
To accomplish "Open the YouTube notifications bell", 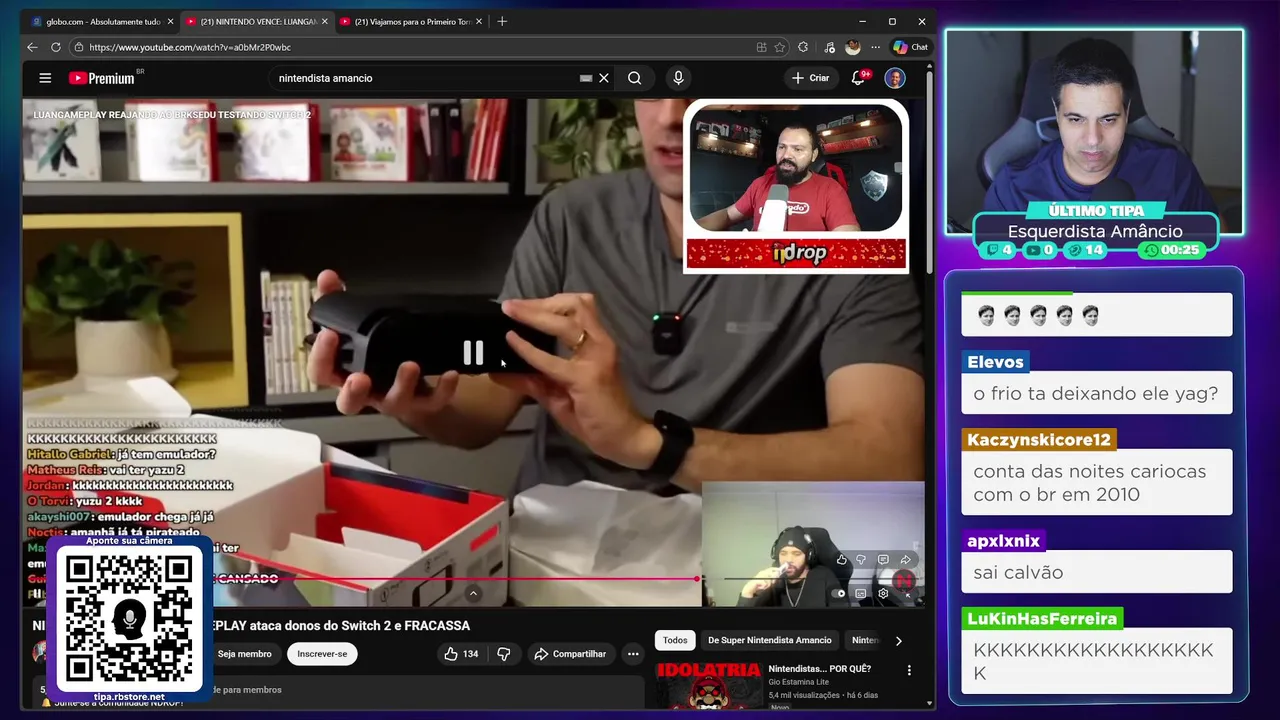I will [858, 78].
